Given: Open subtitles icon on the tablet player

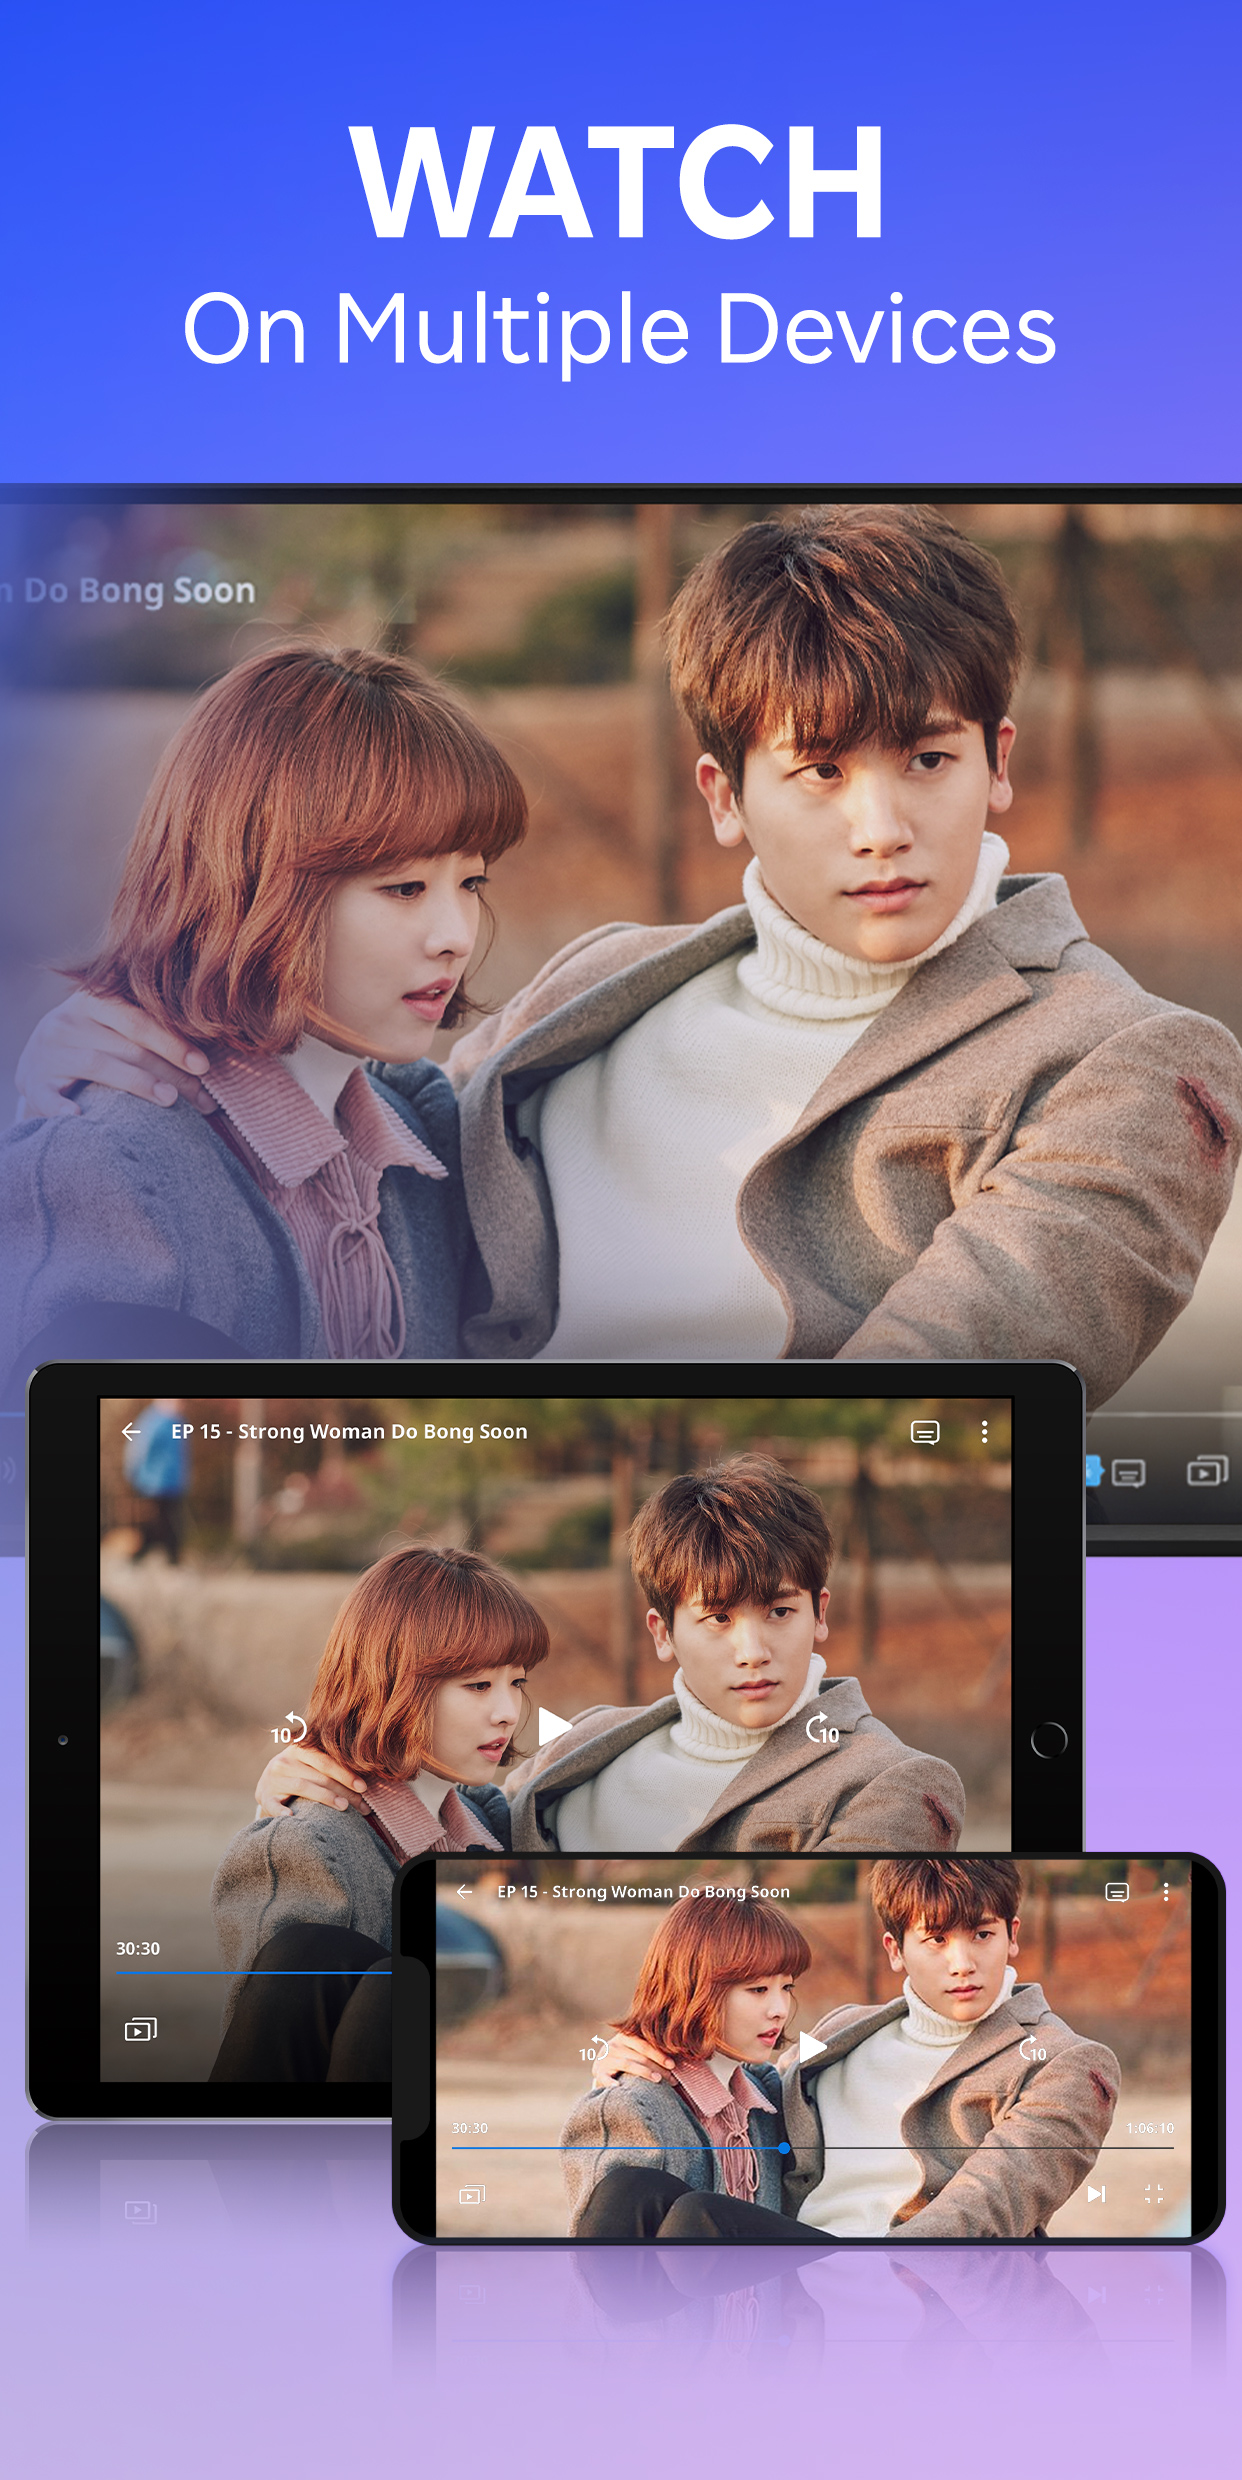Looking at the screenshot, I should [x=925, y=1432].
